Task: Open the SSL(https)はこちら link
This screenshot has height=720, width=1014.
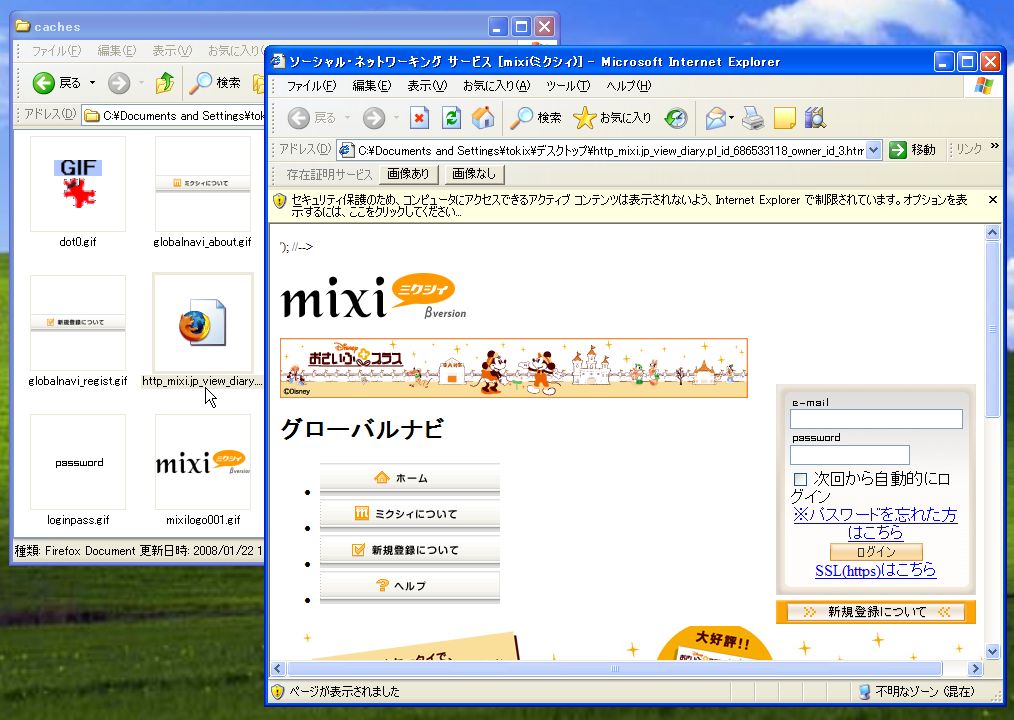Action: pos(875,571)
